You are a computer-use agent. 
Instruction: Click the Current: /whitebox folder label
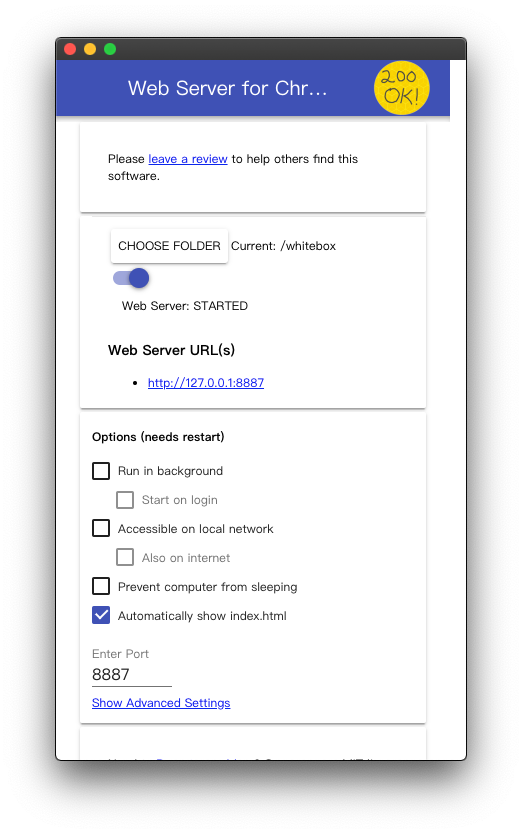click(x=284, y=246)
